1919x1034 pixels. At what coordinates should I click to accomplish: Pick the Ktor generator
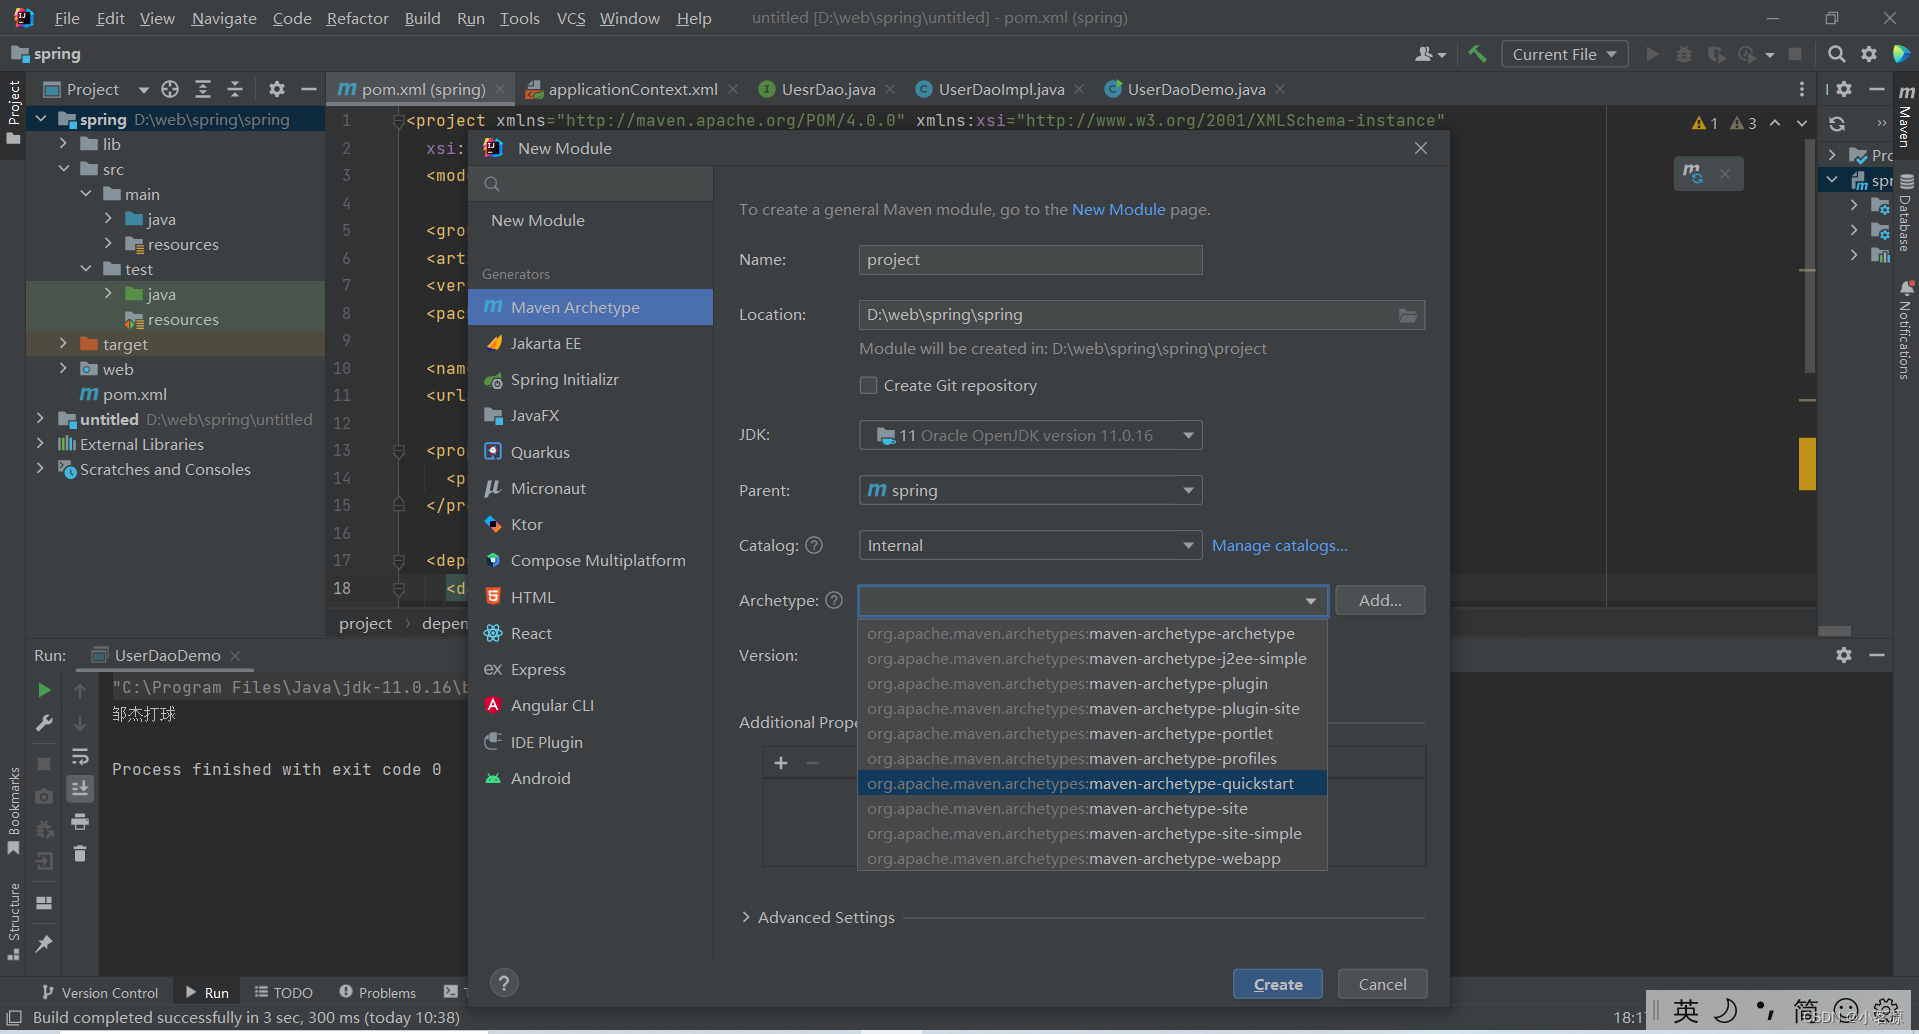(x=590, y=524)
